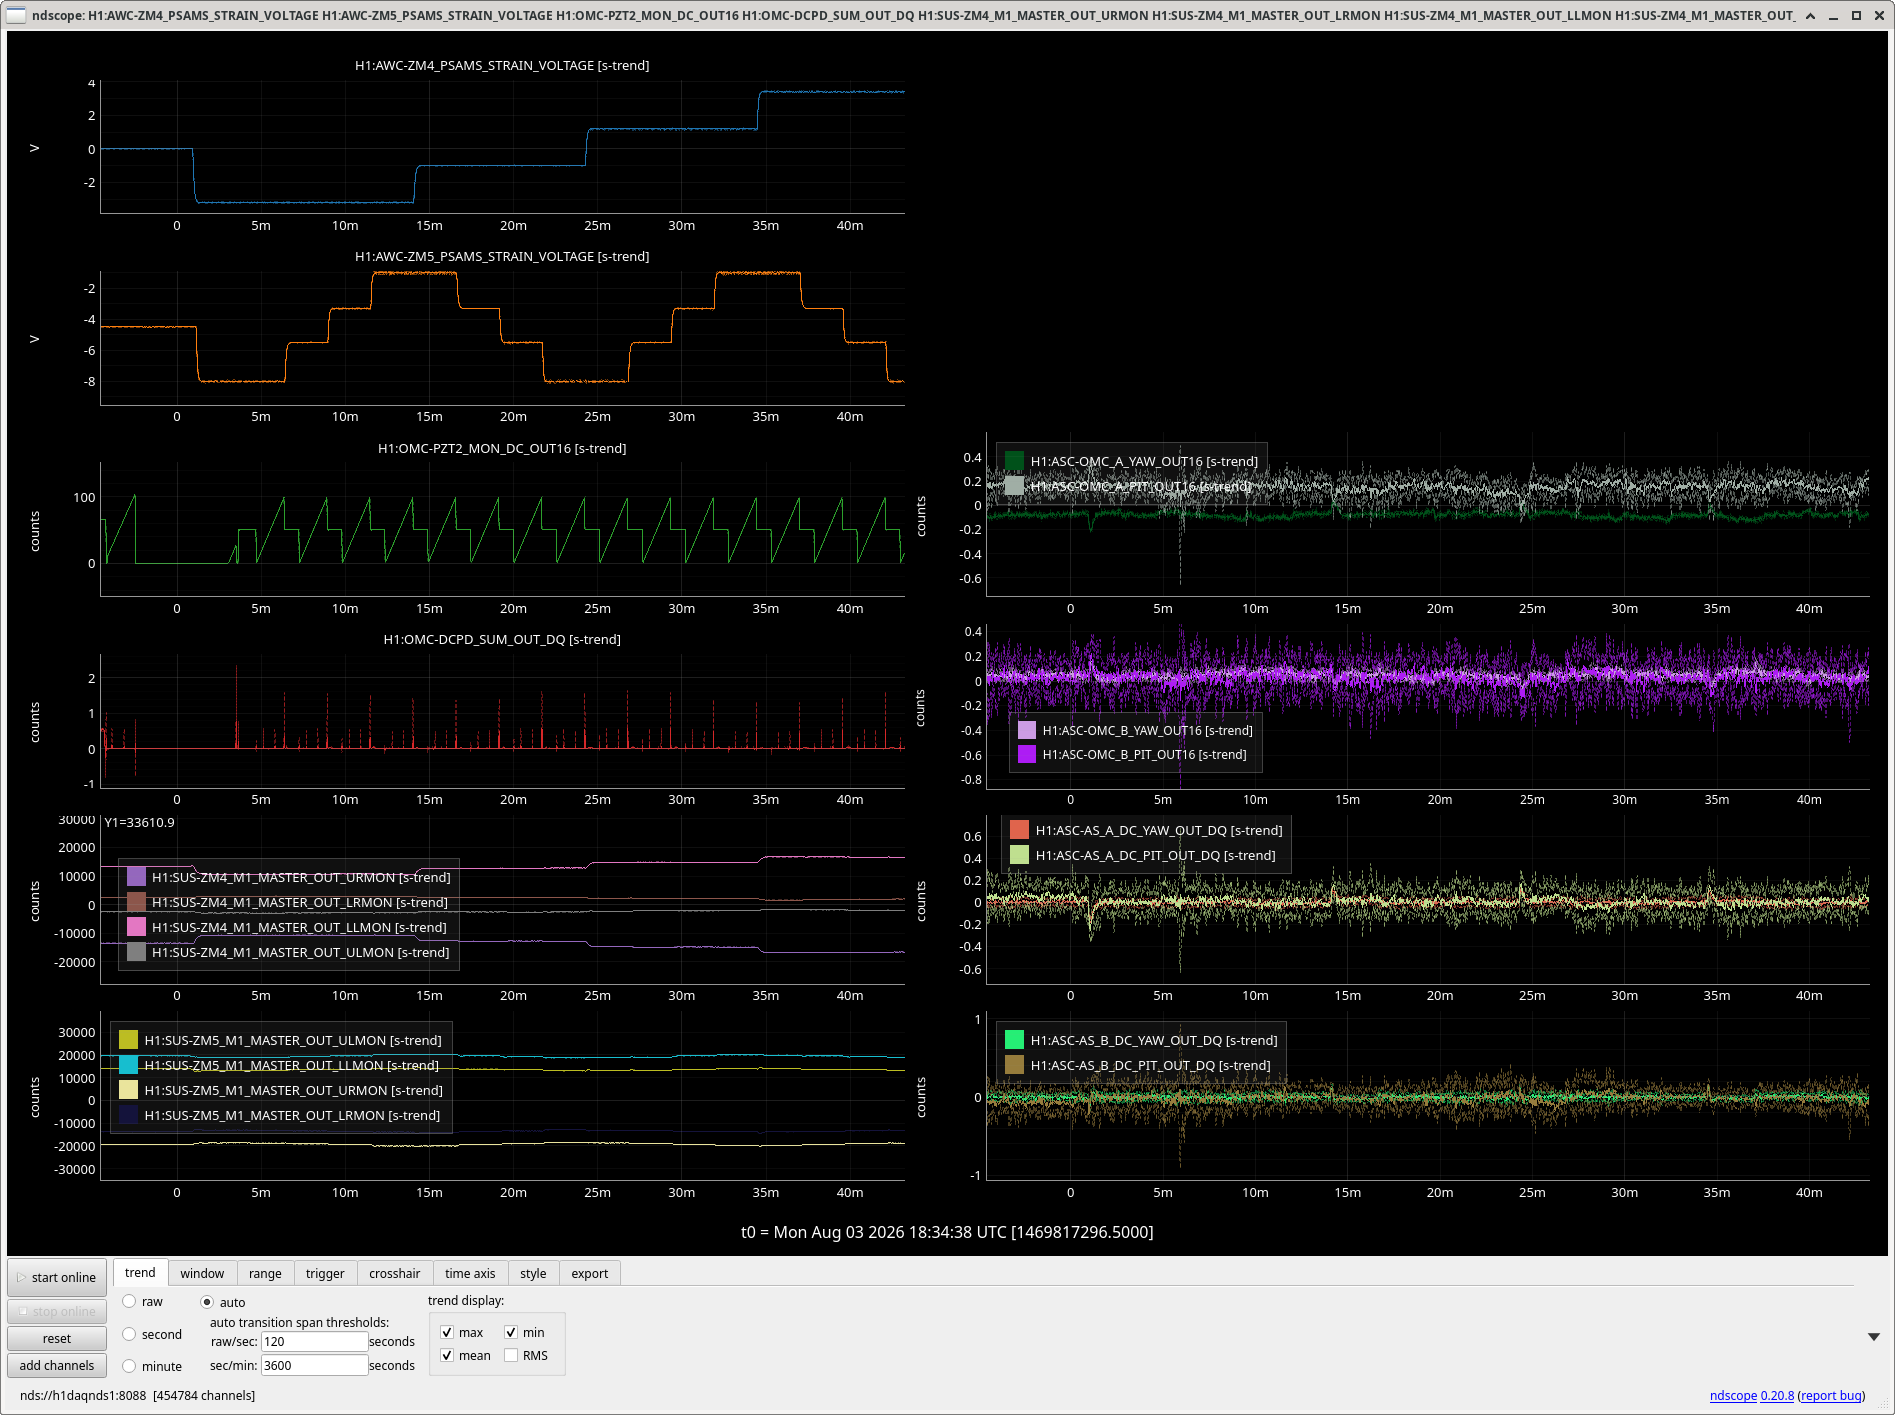
Task: Click the H1:ASC-OMC_A_YAW_OUT16 legend color swatch
Action: coord(1014,461)
